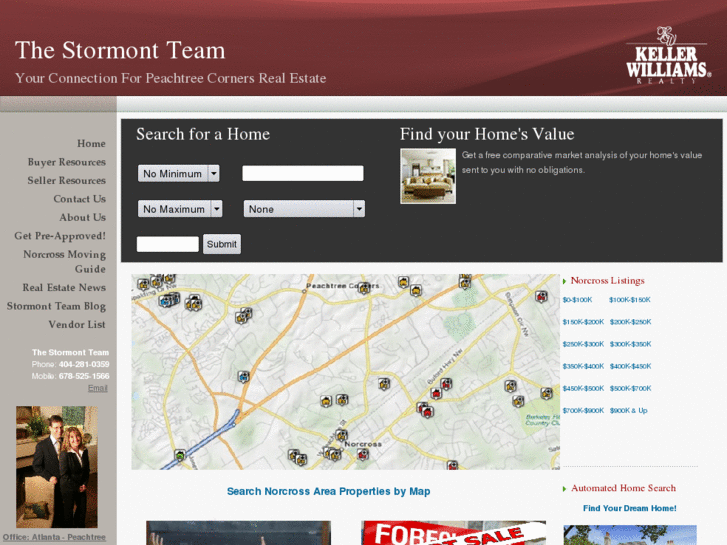Open Search Norcross Area Properties by Map
Image resolution: width=727 pixels, height=545 pixels.
(328, 491)
